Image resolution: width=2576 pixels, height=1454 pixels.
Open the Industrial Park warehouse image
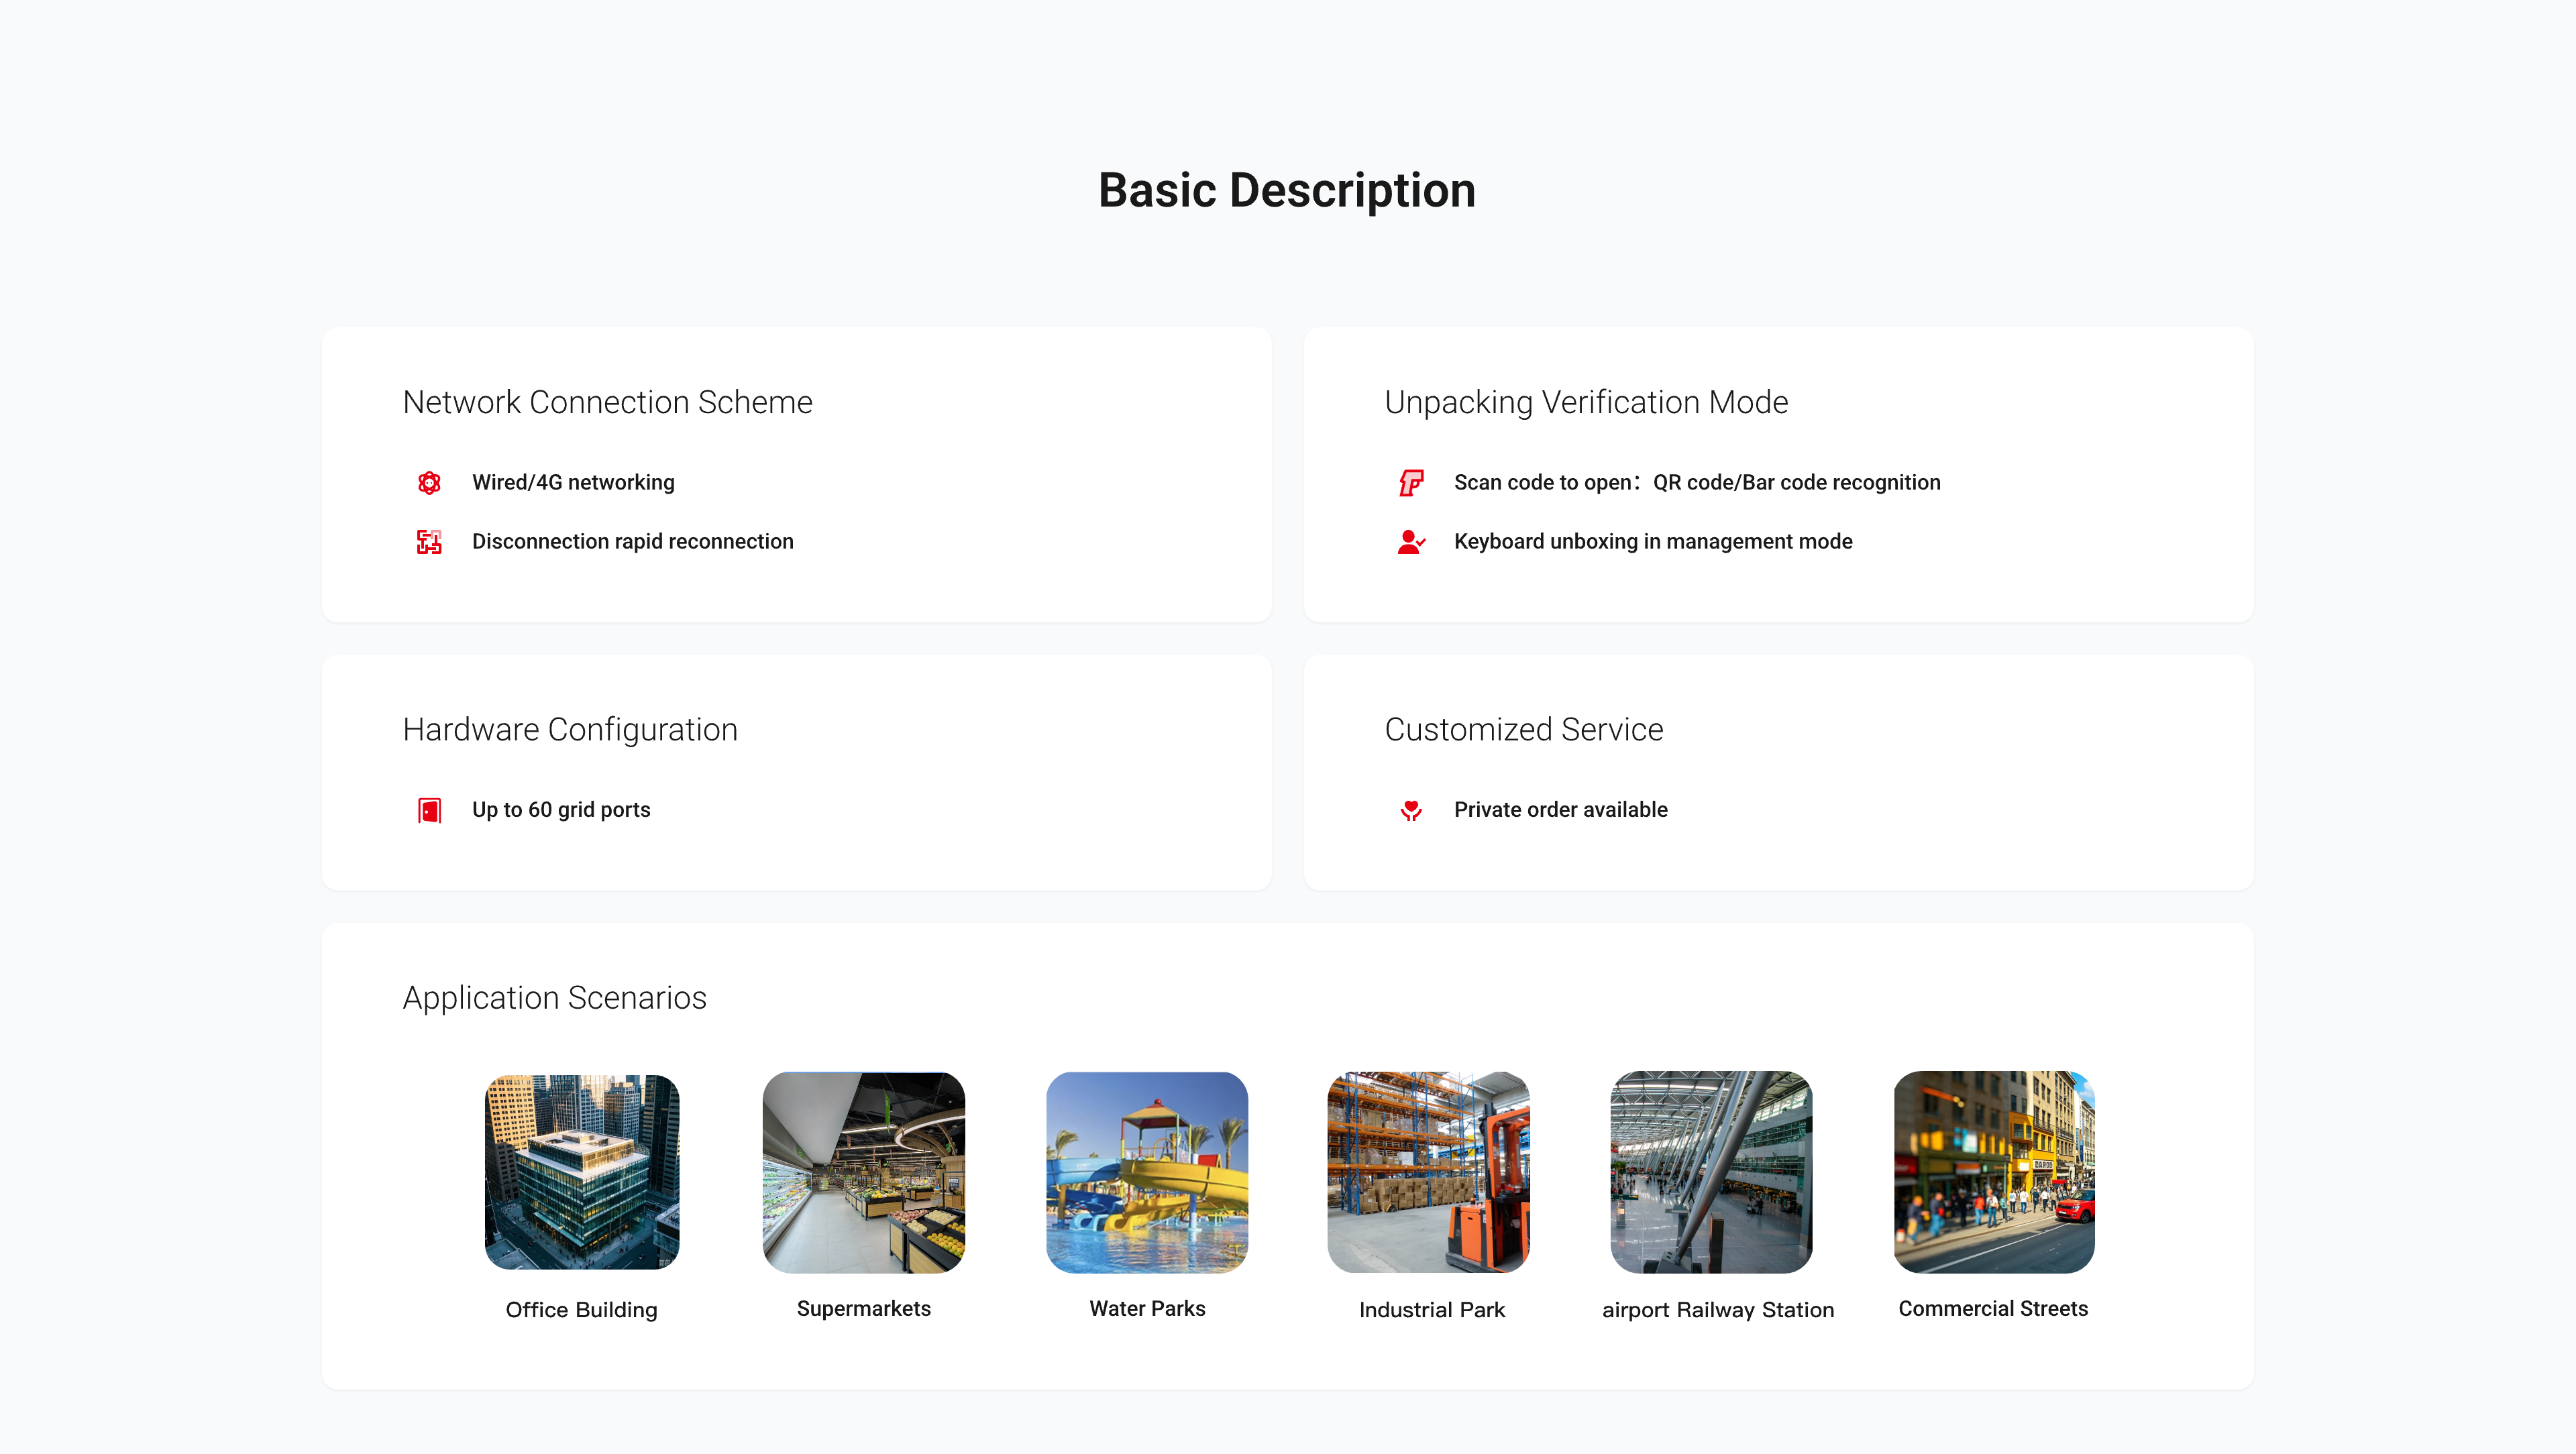[1429, 1172]
